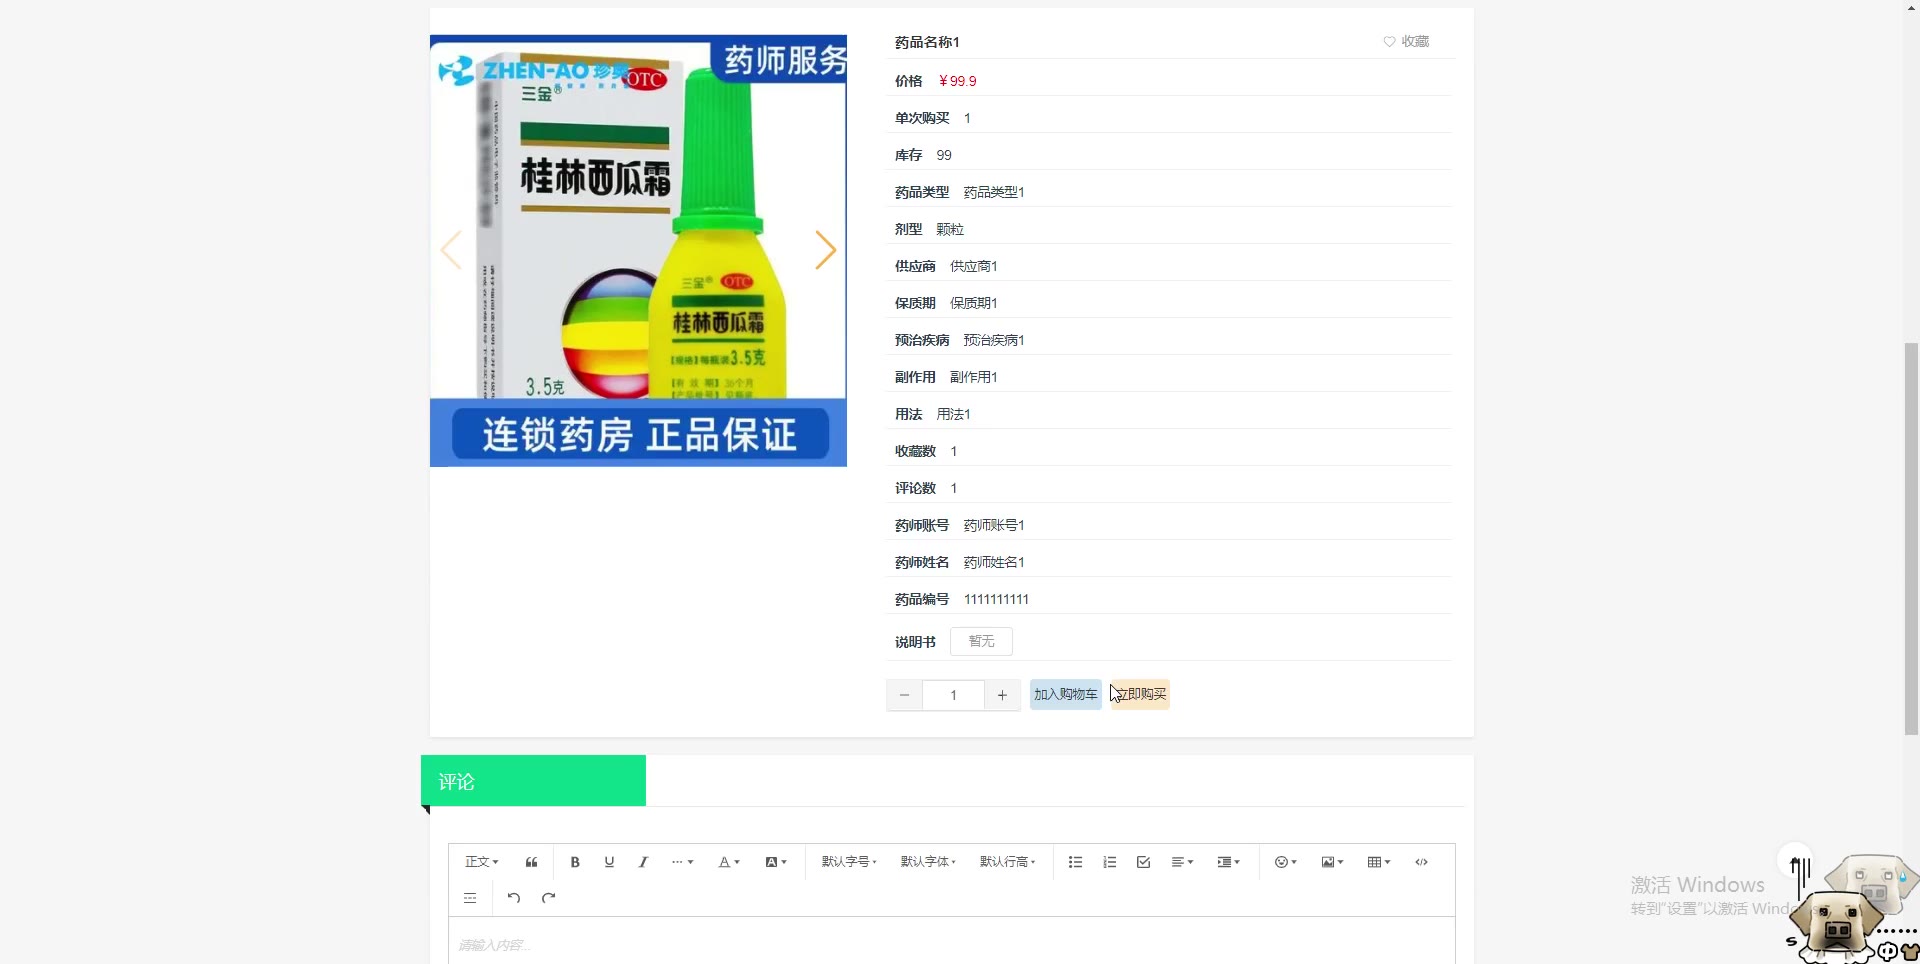
Task: Click the side effect value 副作用1
Action: [974, 377]
